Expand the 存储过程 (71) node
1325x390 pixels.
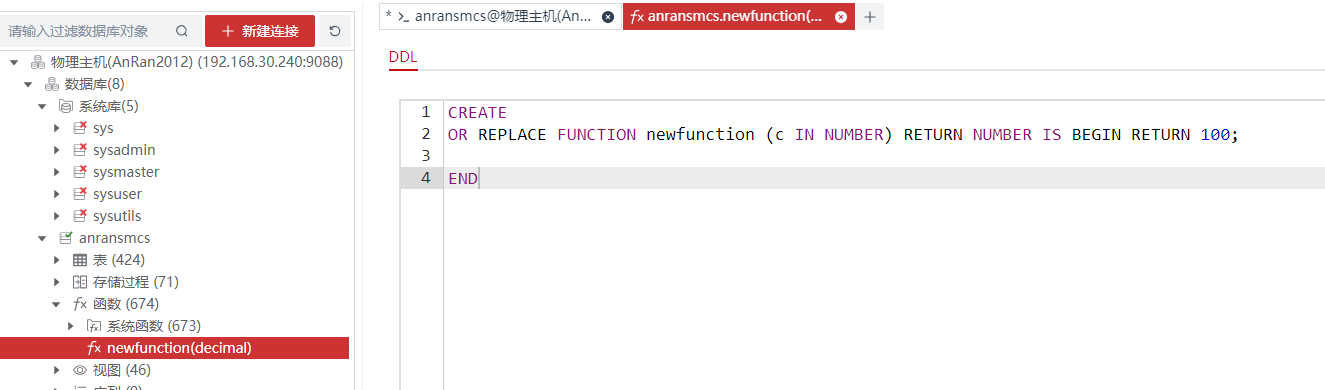point(57,282)
